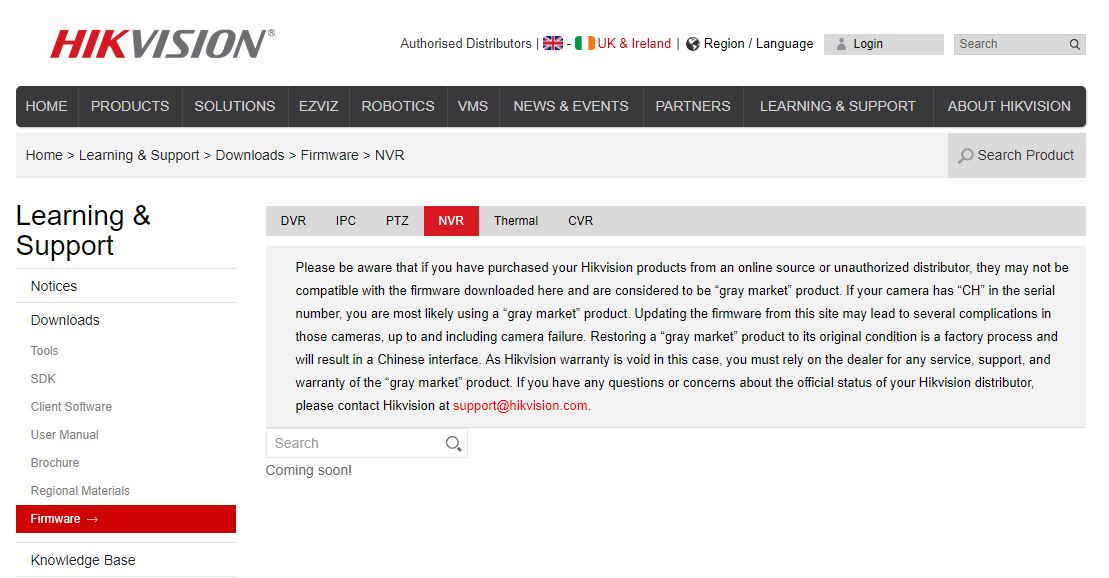
Task: Click the globe Region / Language icon
Action: pos(692,44)
